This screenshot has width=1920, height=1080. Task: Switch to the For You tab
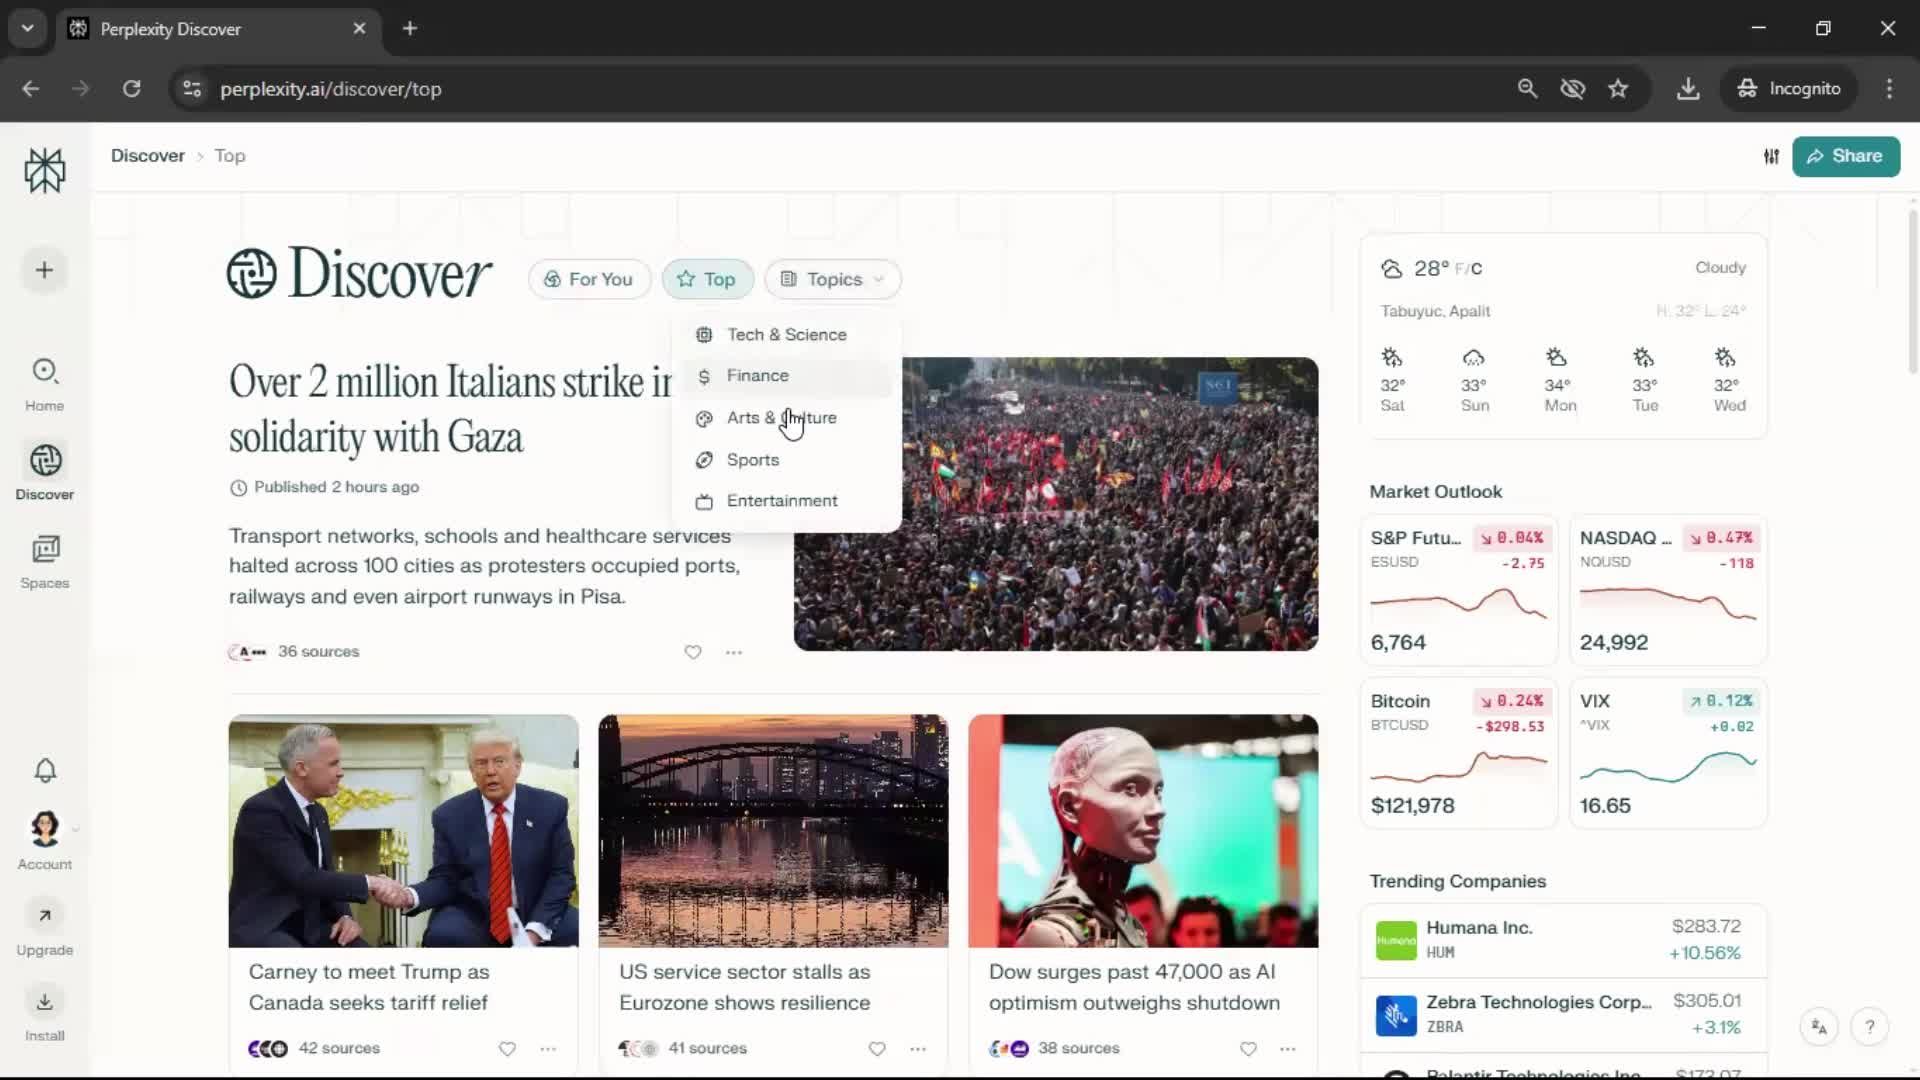(x=589, y=279)
